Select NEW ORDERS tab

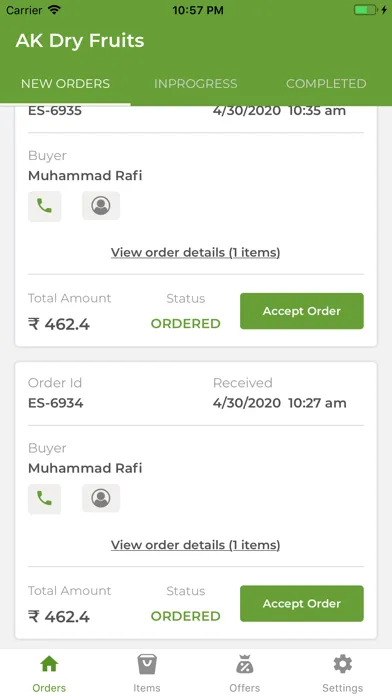[66, 84]
